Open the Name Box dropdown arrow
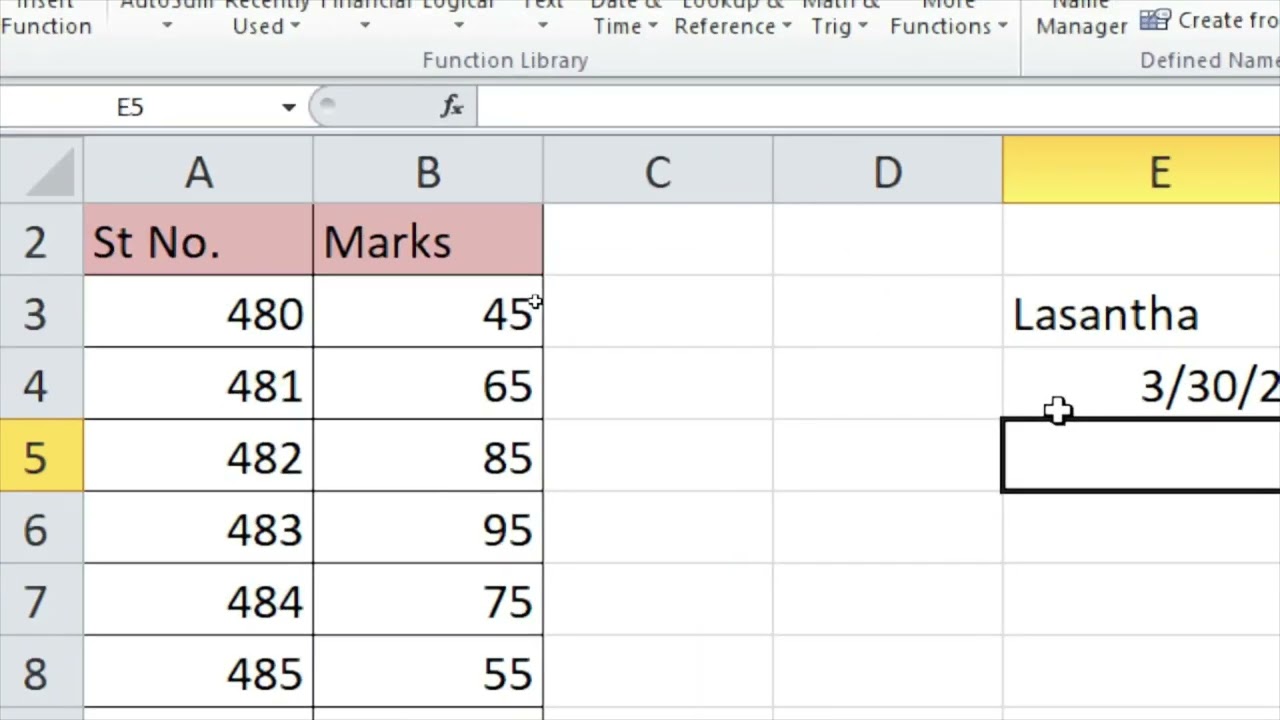1280x720 pixels. coord(288,107)
